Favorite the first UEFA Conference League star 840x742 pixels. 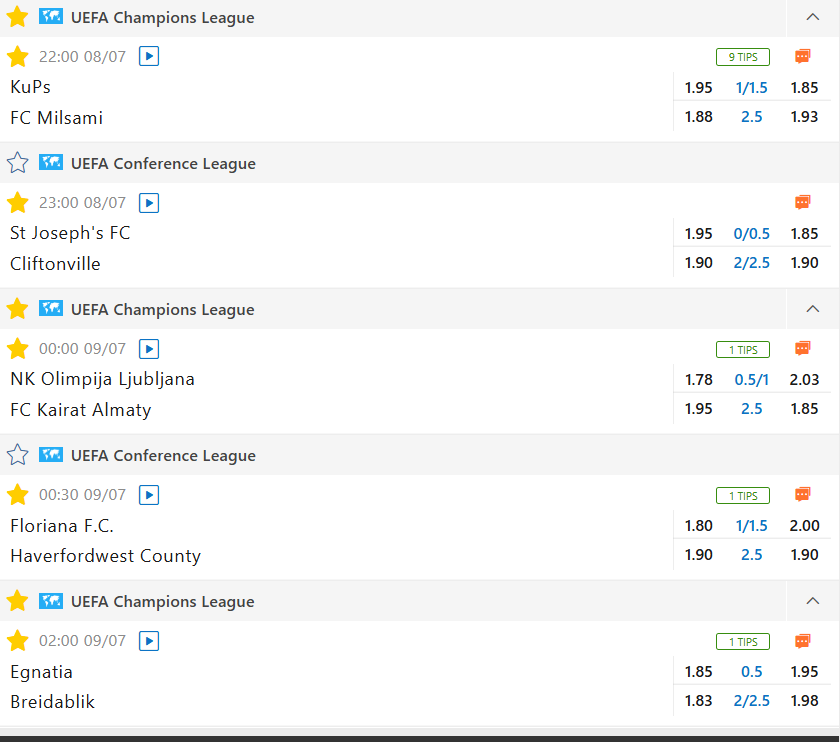click(x=17, y=163)
